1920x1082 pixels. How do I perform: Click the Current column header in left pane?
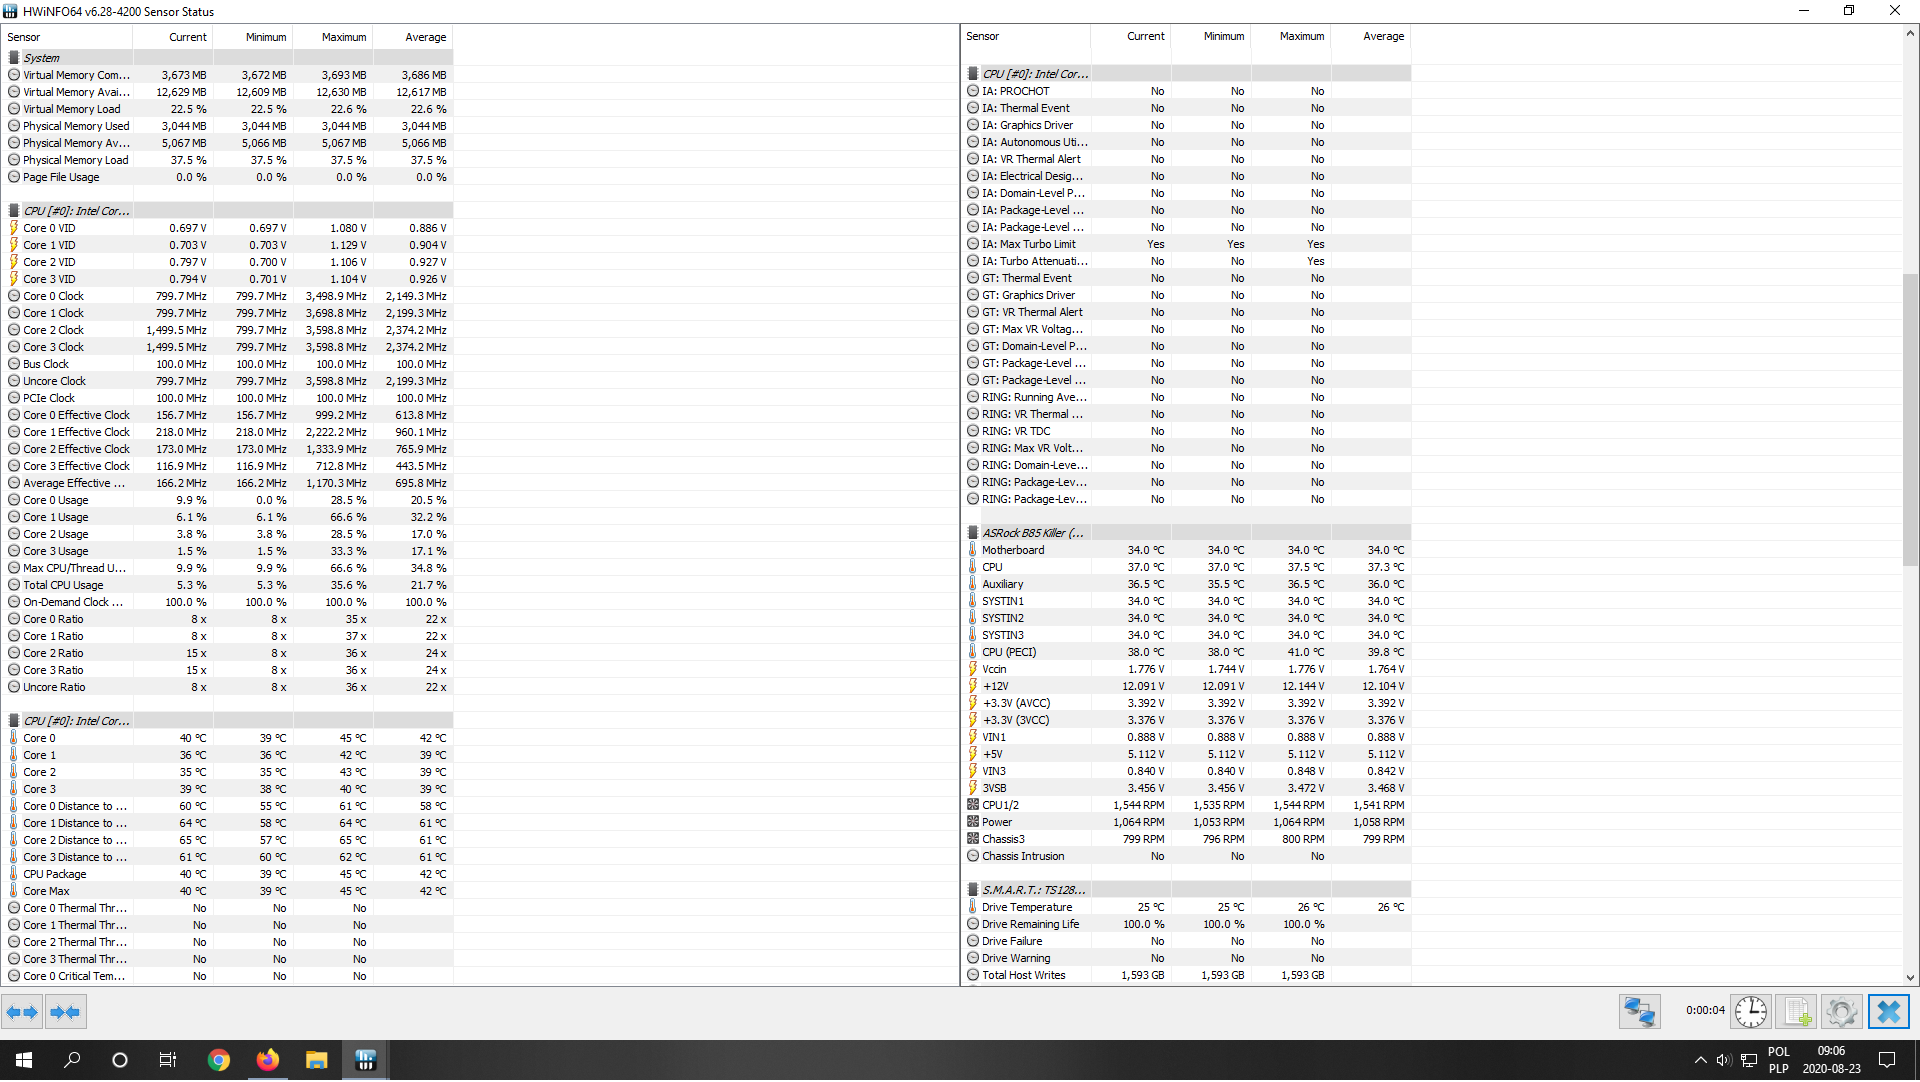click(173, 37)
